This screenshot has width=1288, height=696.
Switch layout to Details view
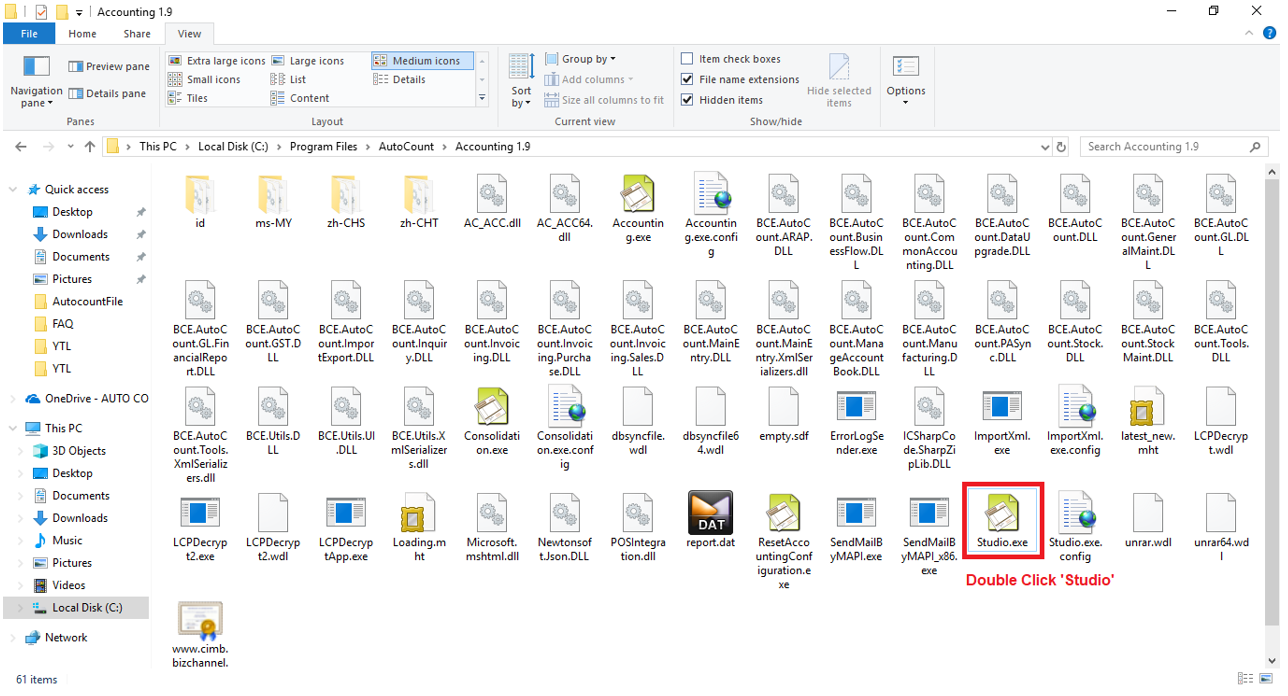pos(400,80)
